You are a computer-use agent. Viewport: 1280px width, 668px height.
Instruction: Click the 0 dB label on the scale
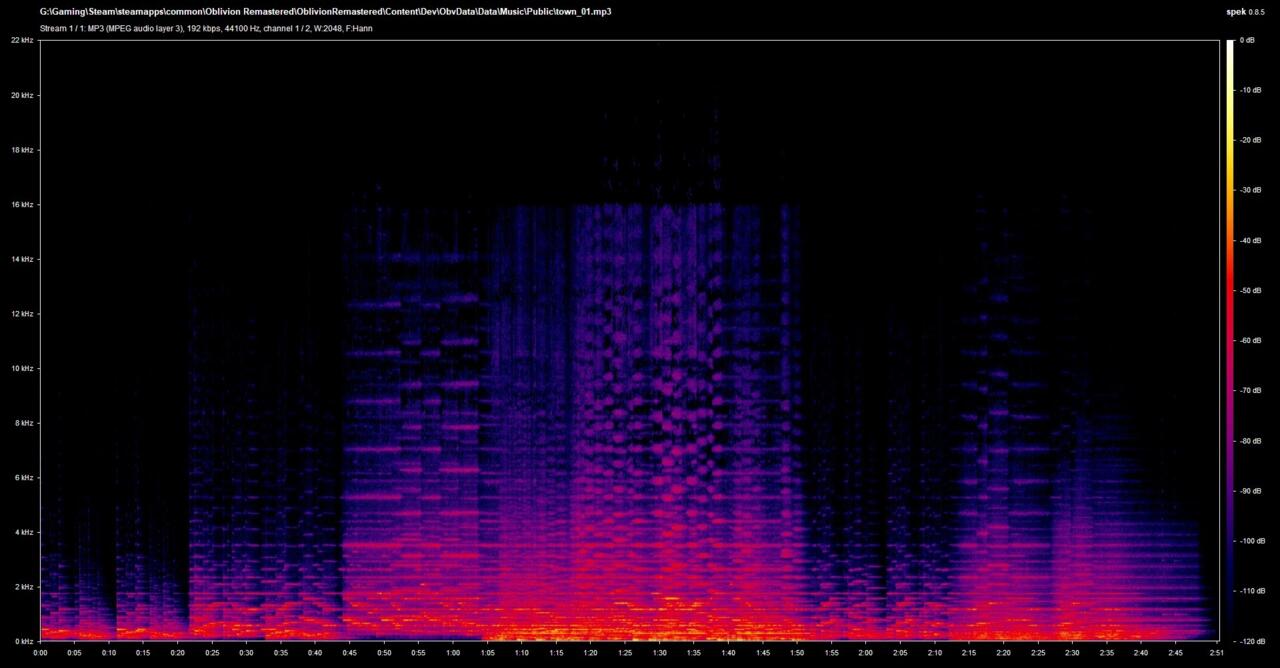[x=1247, y=40]
